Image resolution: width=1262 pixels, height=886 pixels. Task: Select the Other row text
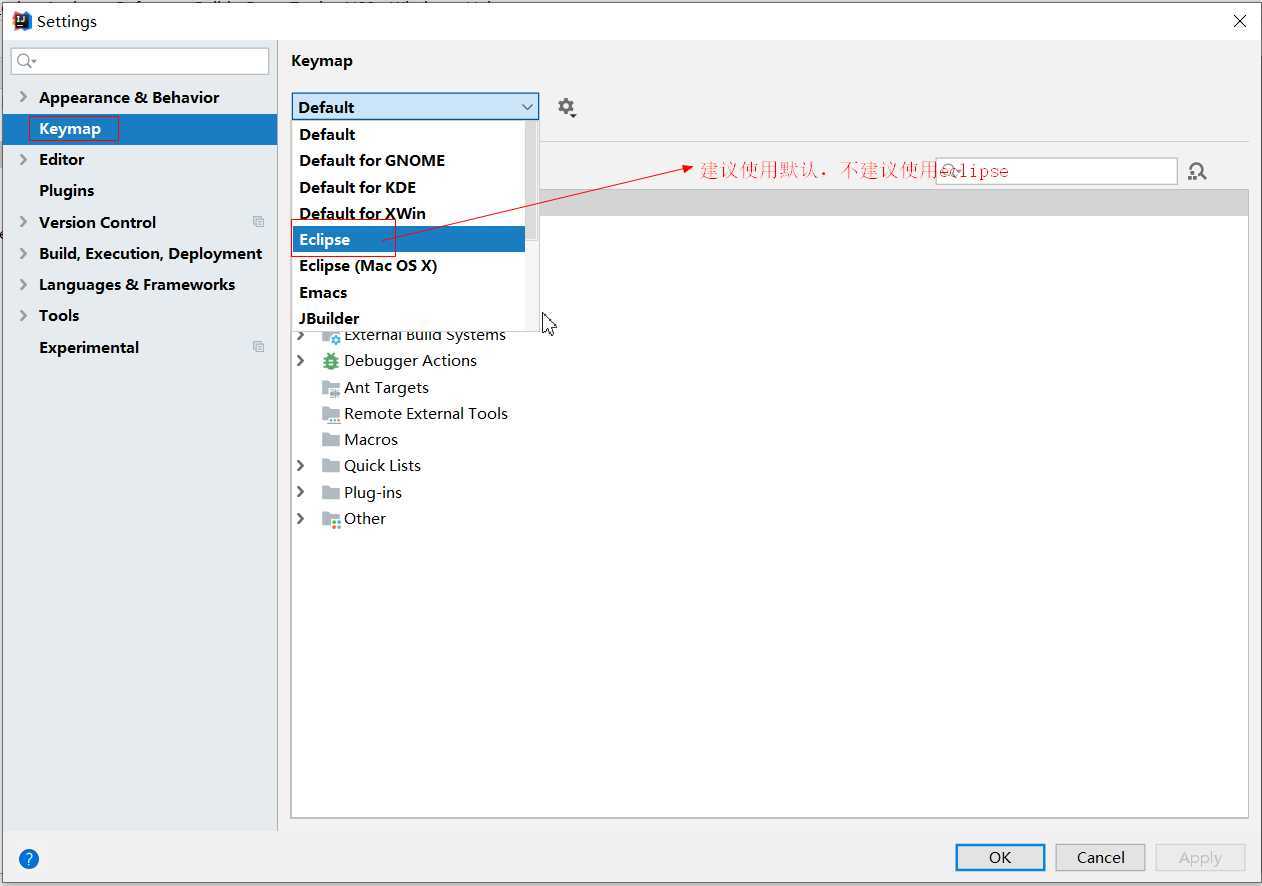point(365,518)
